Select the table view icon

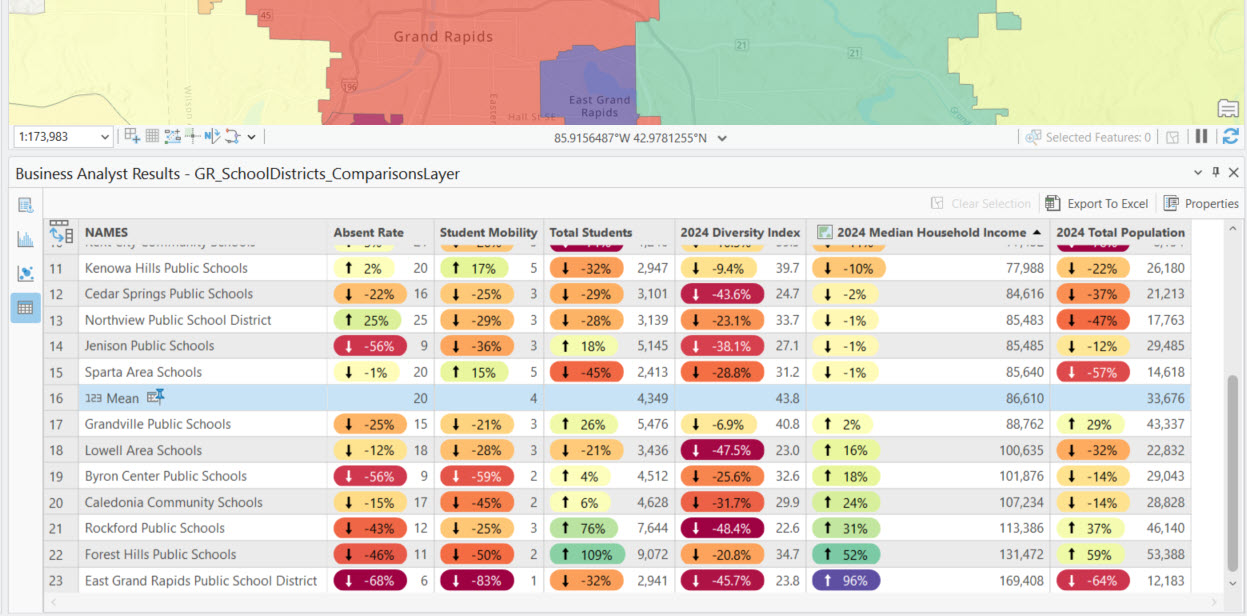pyautogui.click(x=25, y=301)
